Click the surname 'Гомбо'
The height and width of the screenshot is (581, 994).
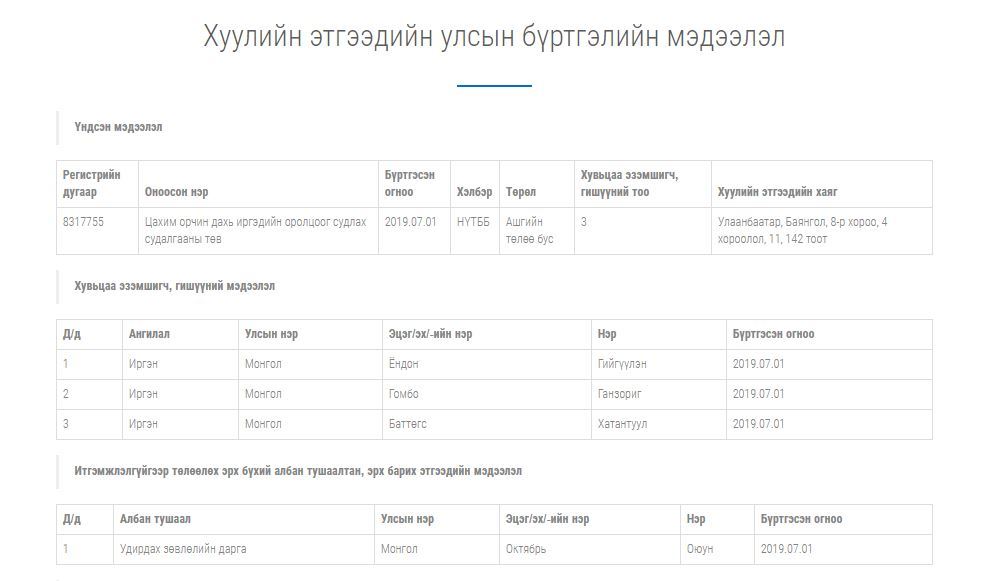point(403,393)
